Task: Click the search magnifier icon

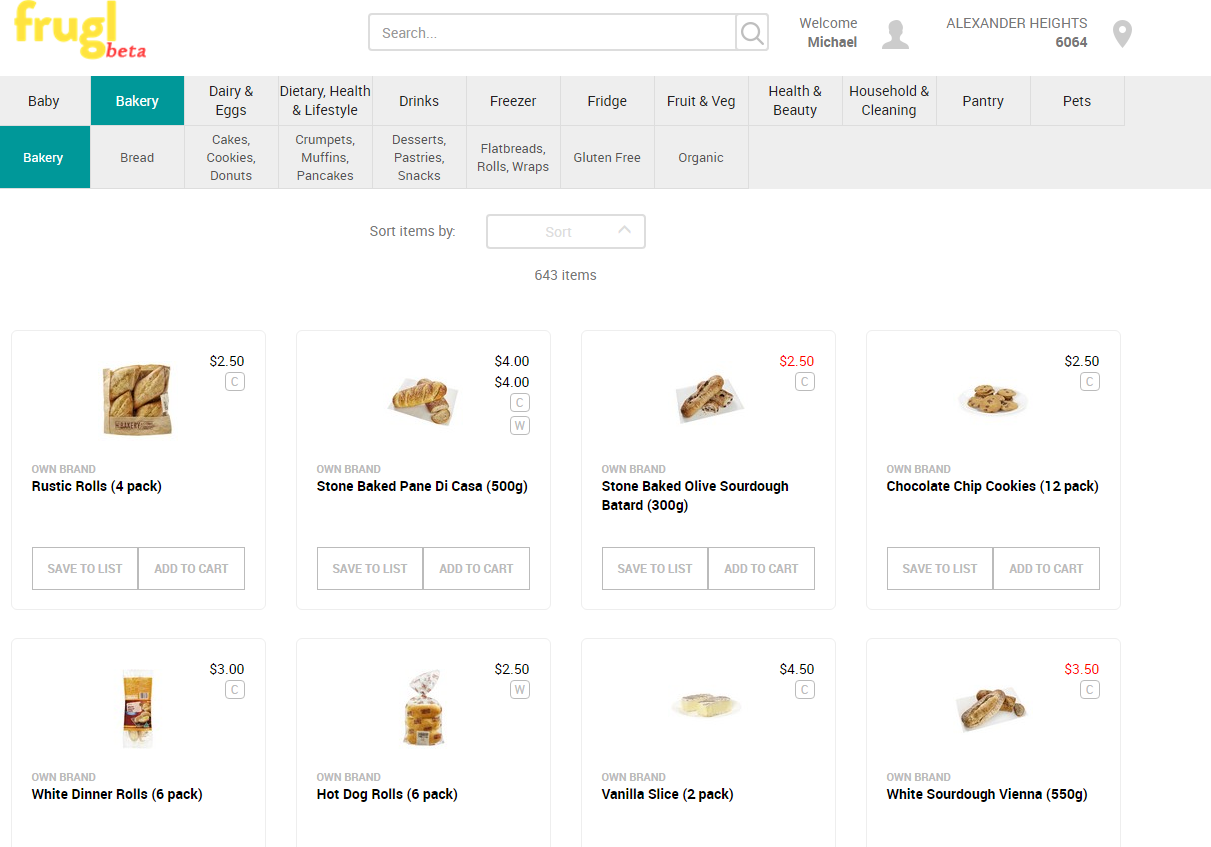Action: pyautogui.click(x=752, y=33)
